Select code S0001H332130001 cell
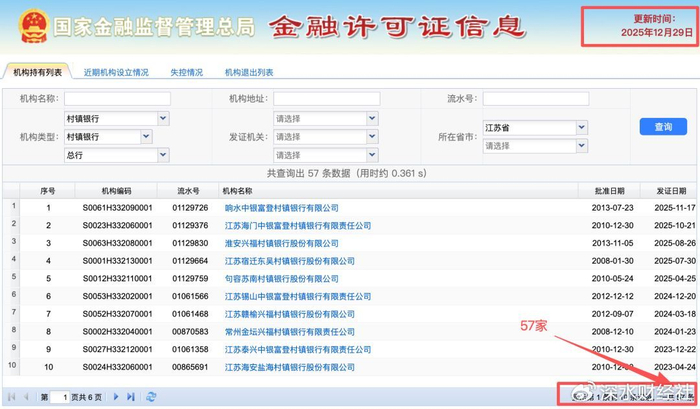700x409 pixels. click(x=117, y=261)
